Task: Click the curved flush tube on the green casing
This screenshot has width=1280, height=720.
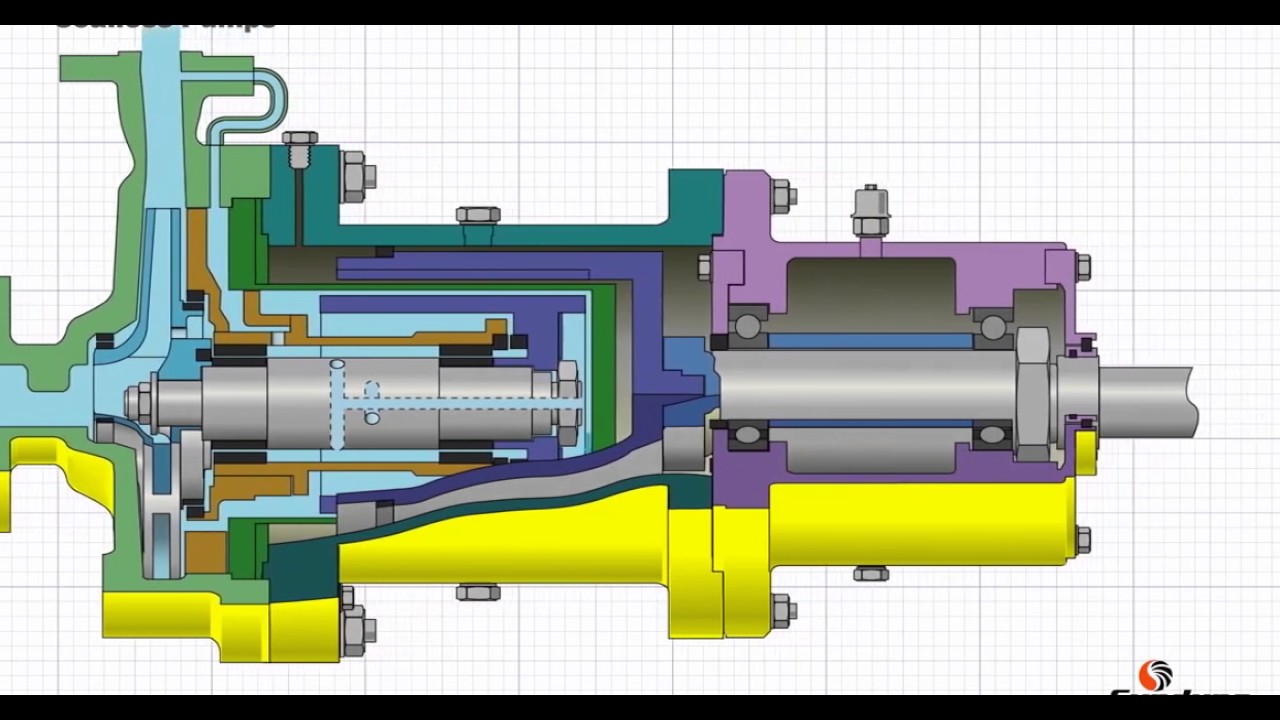Action: click(x=246, y=106)
